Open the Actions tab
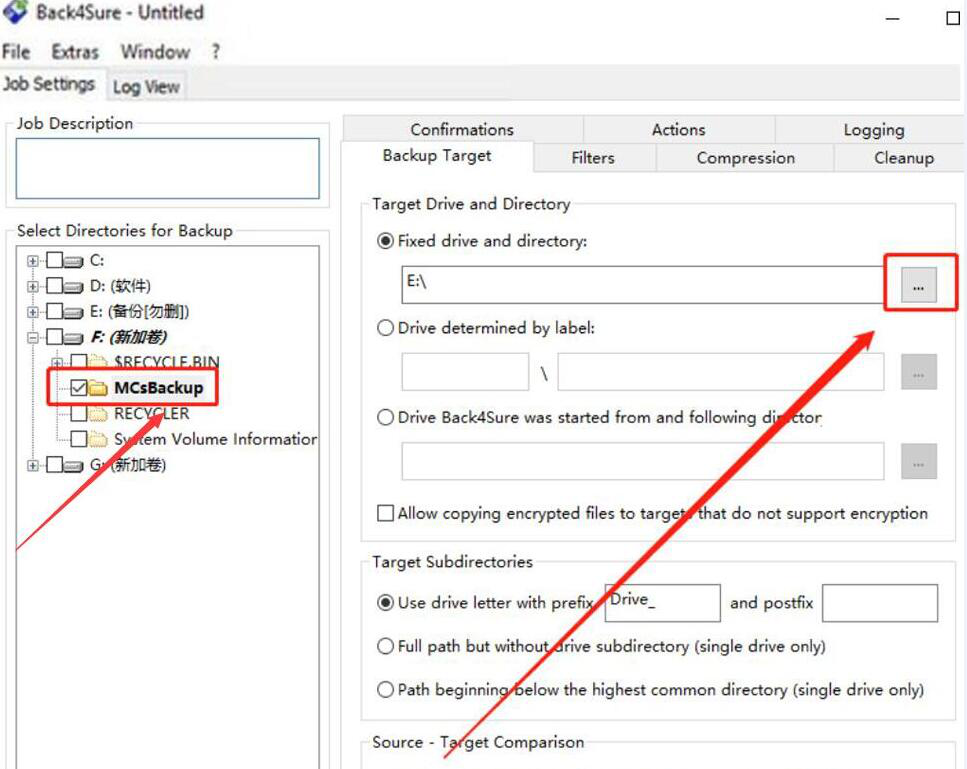This screenshot has width=967, height=769. coord(678,130)
